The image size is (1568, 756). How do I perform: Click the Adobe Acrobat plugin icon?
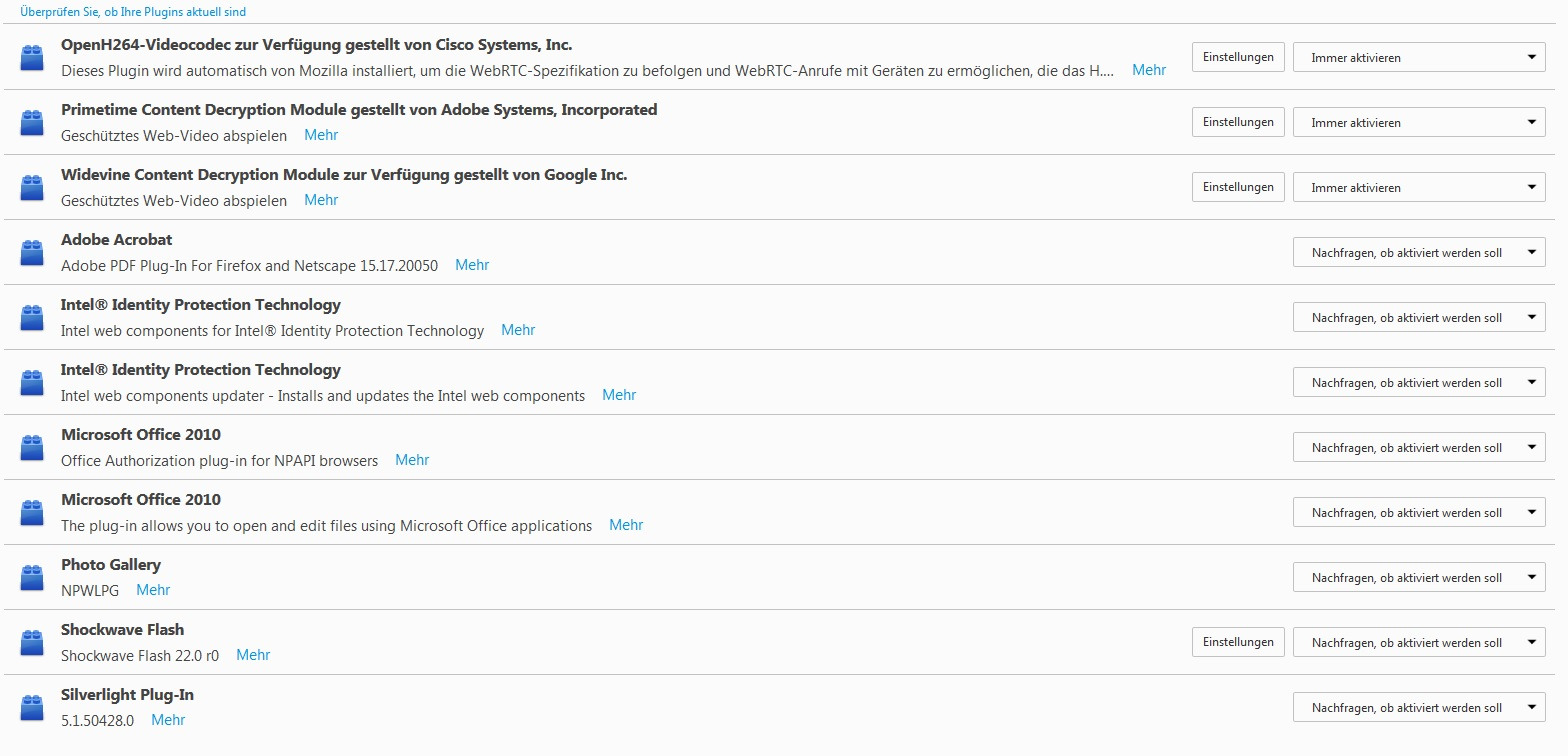pyautogui.click(x=32, y=253)
